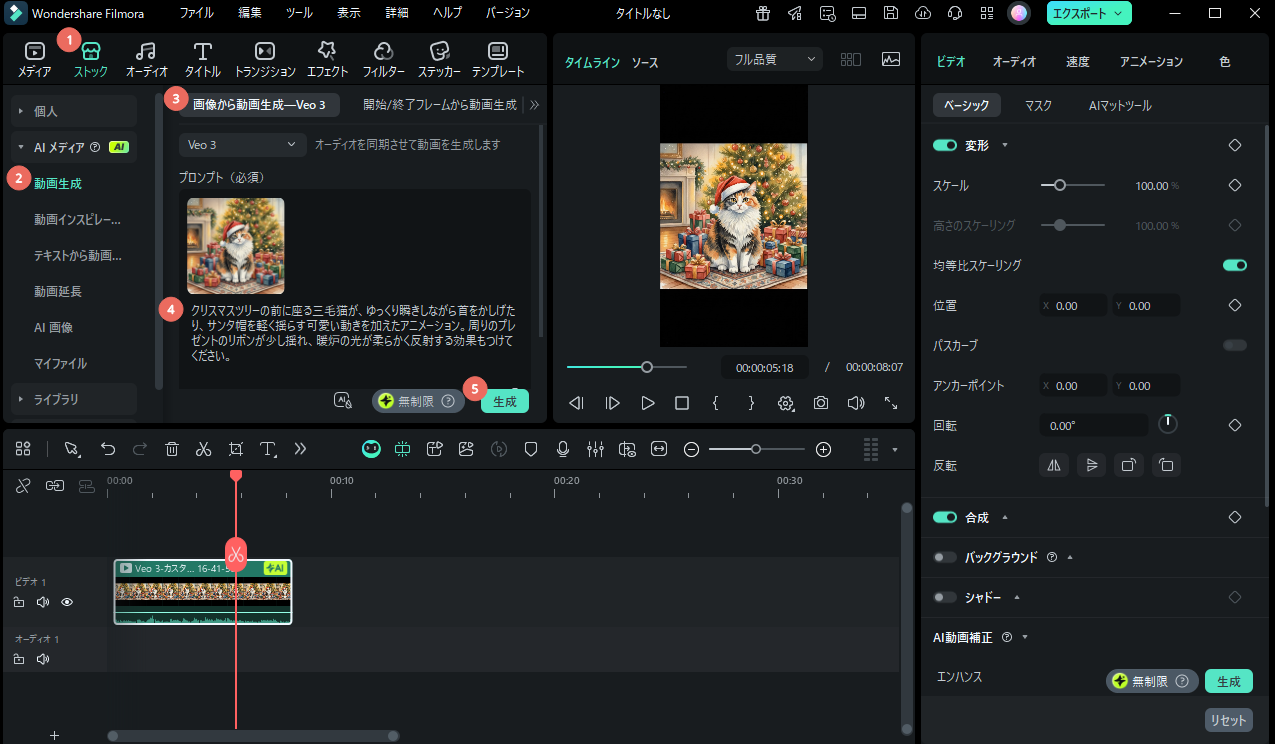Click the delete trash icon above the timeline
The image size is (1275, 744).
pos(172,448)
